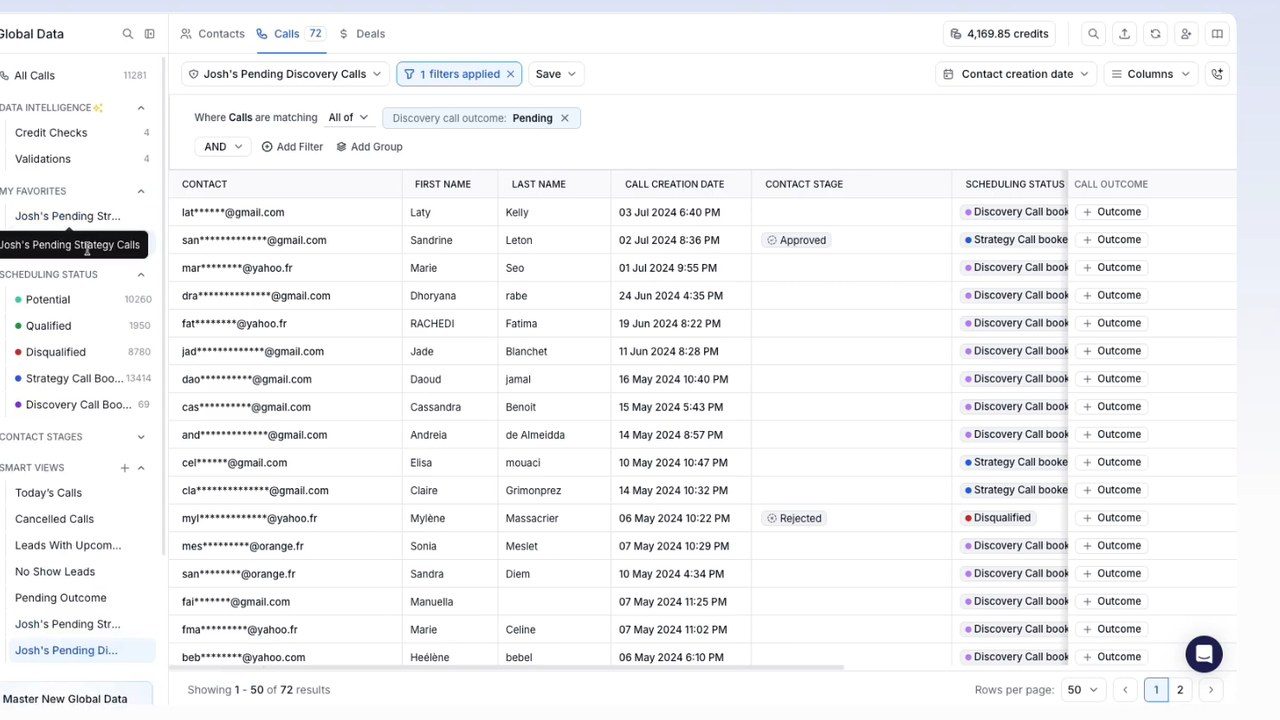Go to page 2 of results

click(x=1180, y=690)
